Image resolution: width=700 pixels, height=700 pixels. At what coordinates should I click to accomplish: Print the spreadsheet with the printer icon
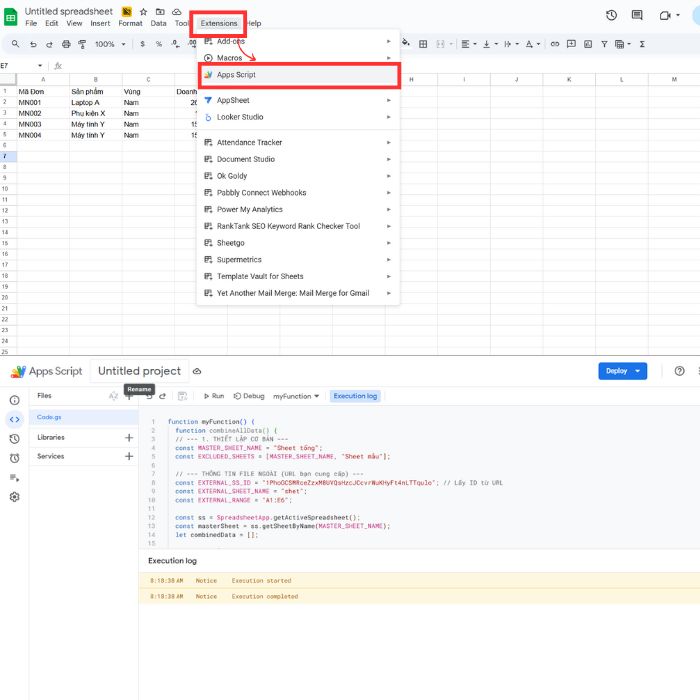66,44
